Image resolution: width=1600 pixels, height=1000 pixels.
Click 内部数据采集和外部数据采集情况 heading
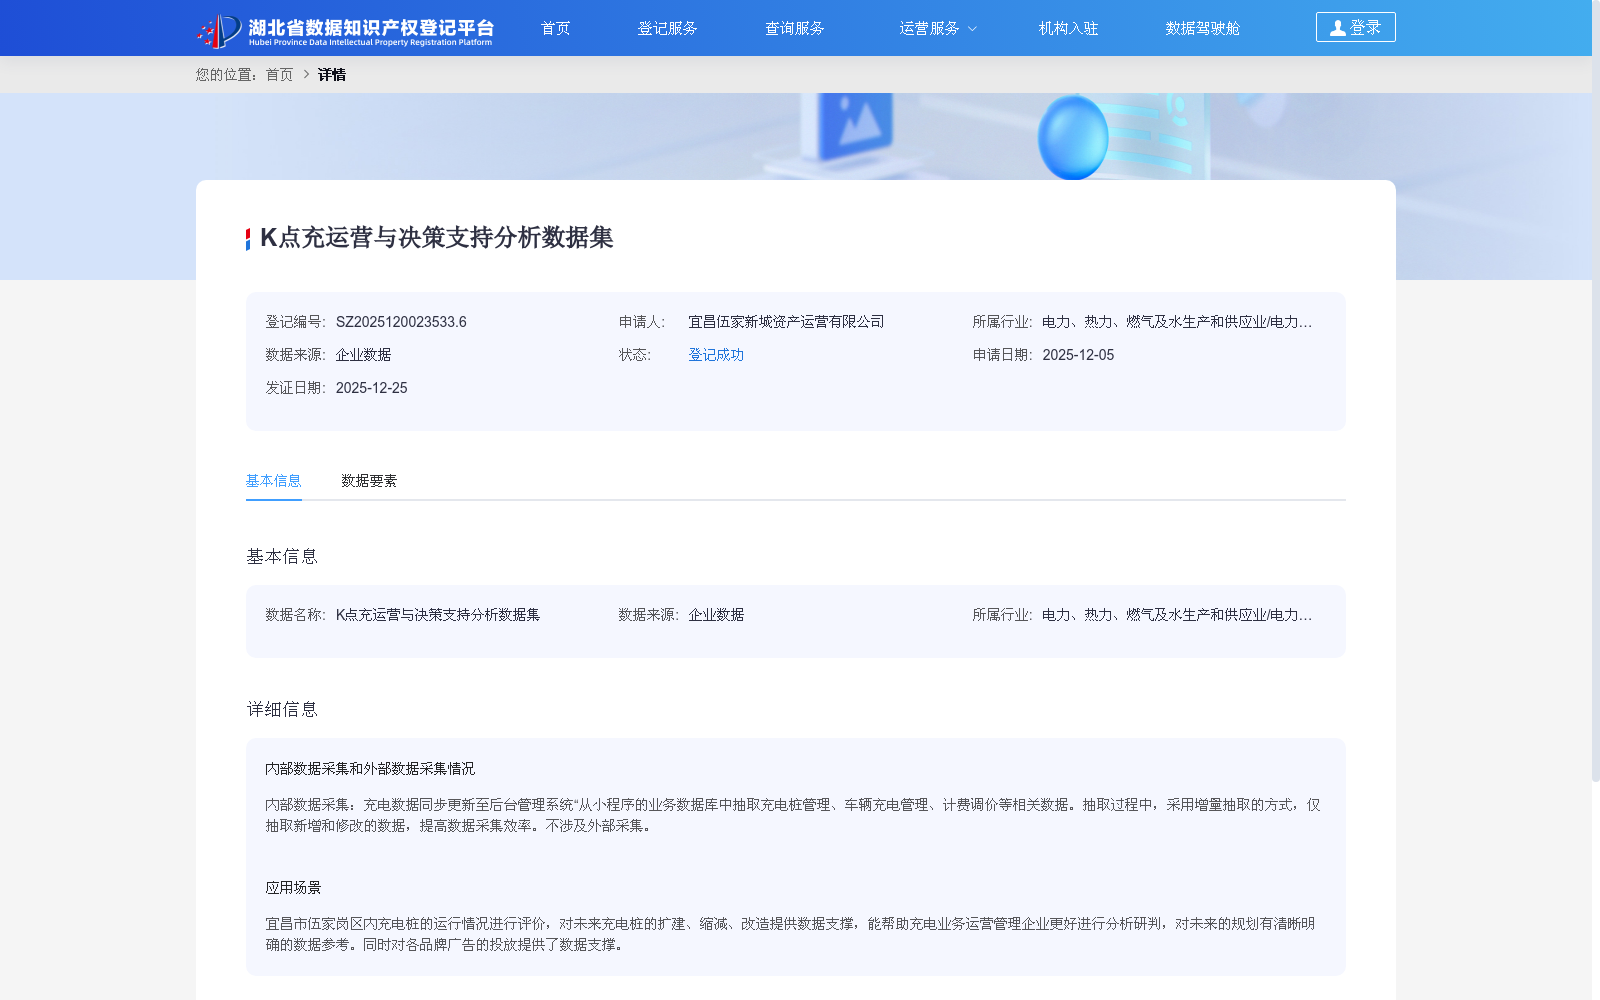click(x=370, y=769)
